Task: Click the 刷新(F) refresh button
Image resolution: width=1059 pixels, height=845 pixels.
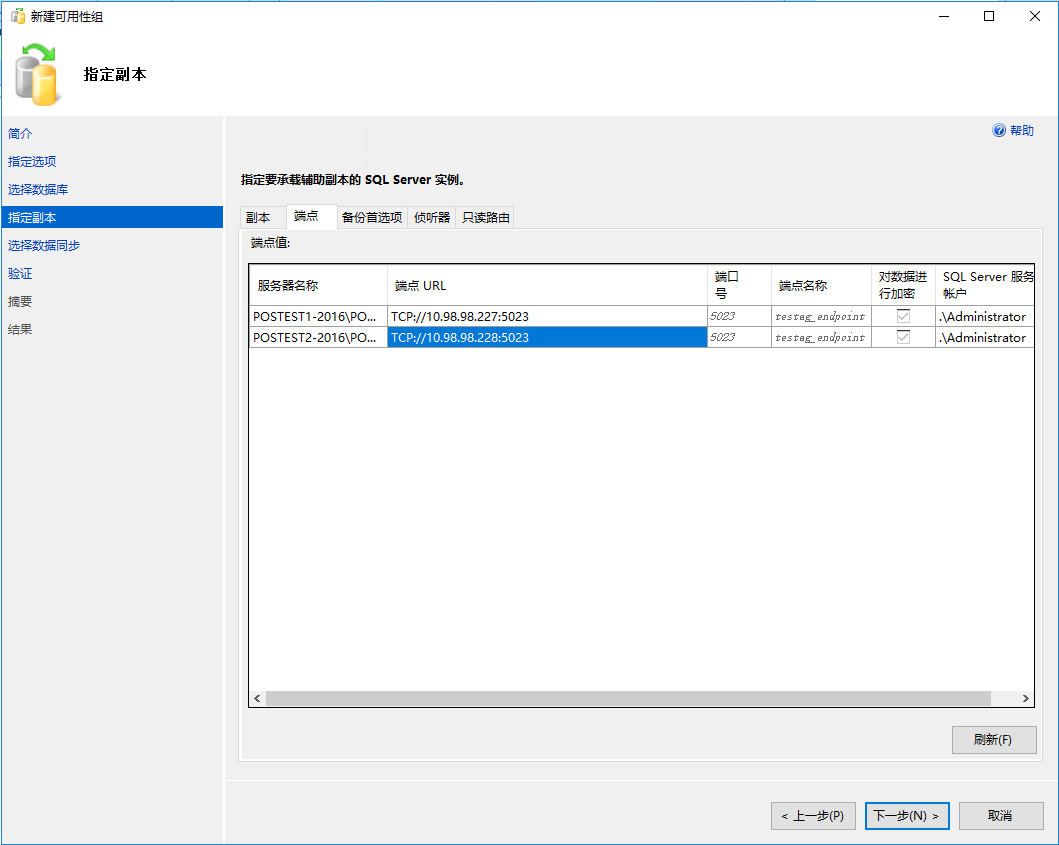Action: pyautogui.click(x=993, y=740)
